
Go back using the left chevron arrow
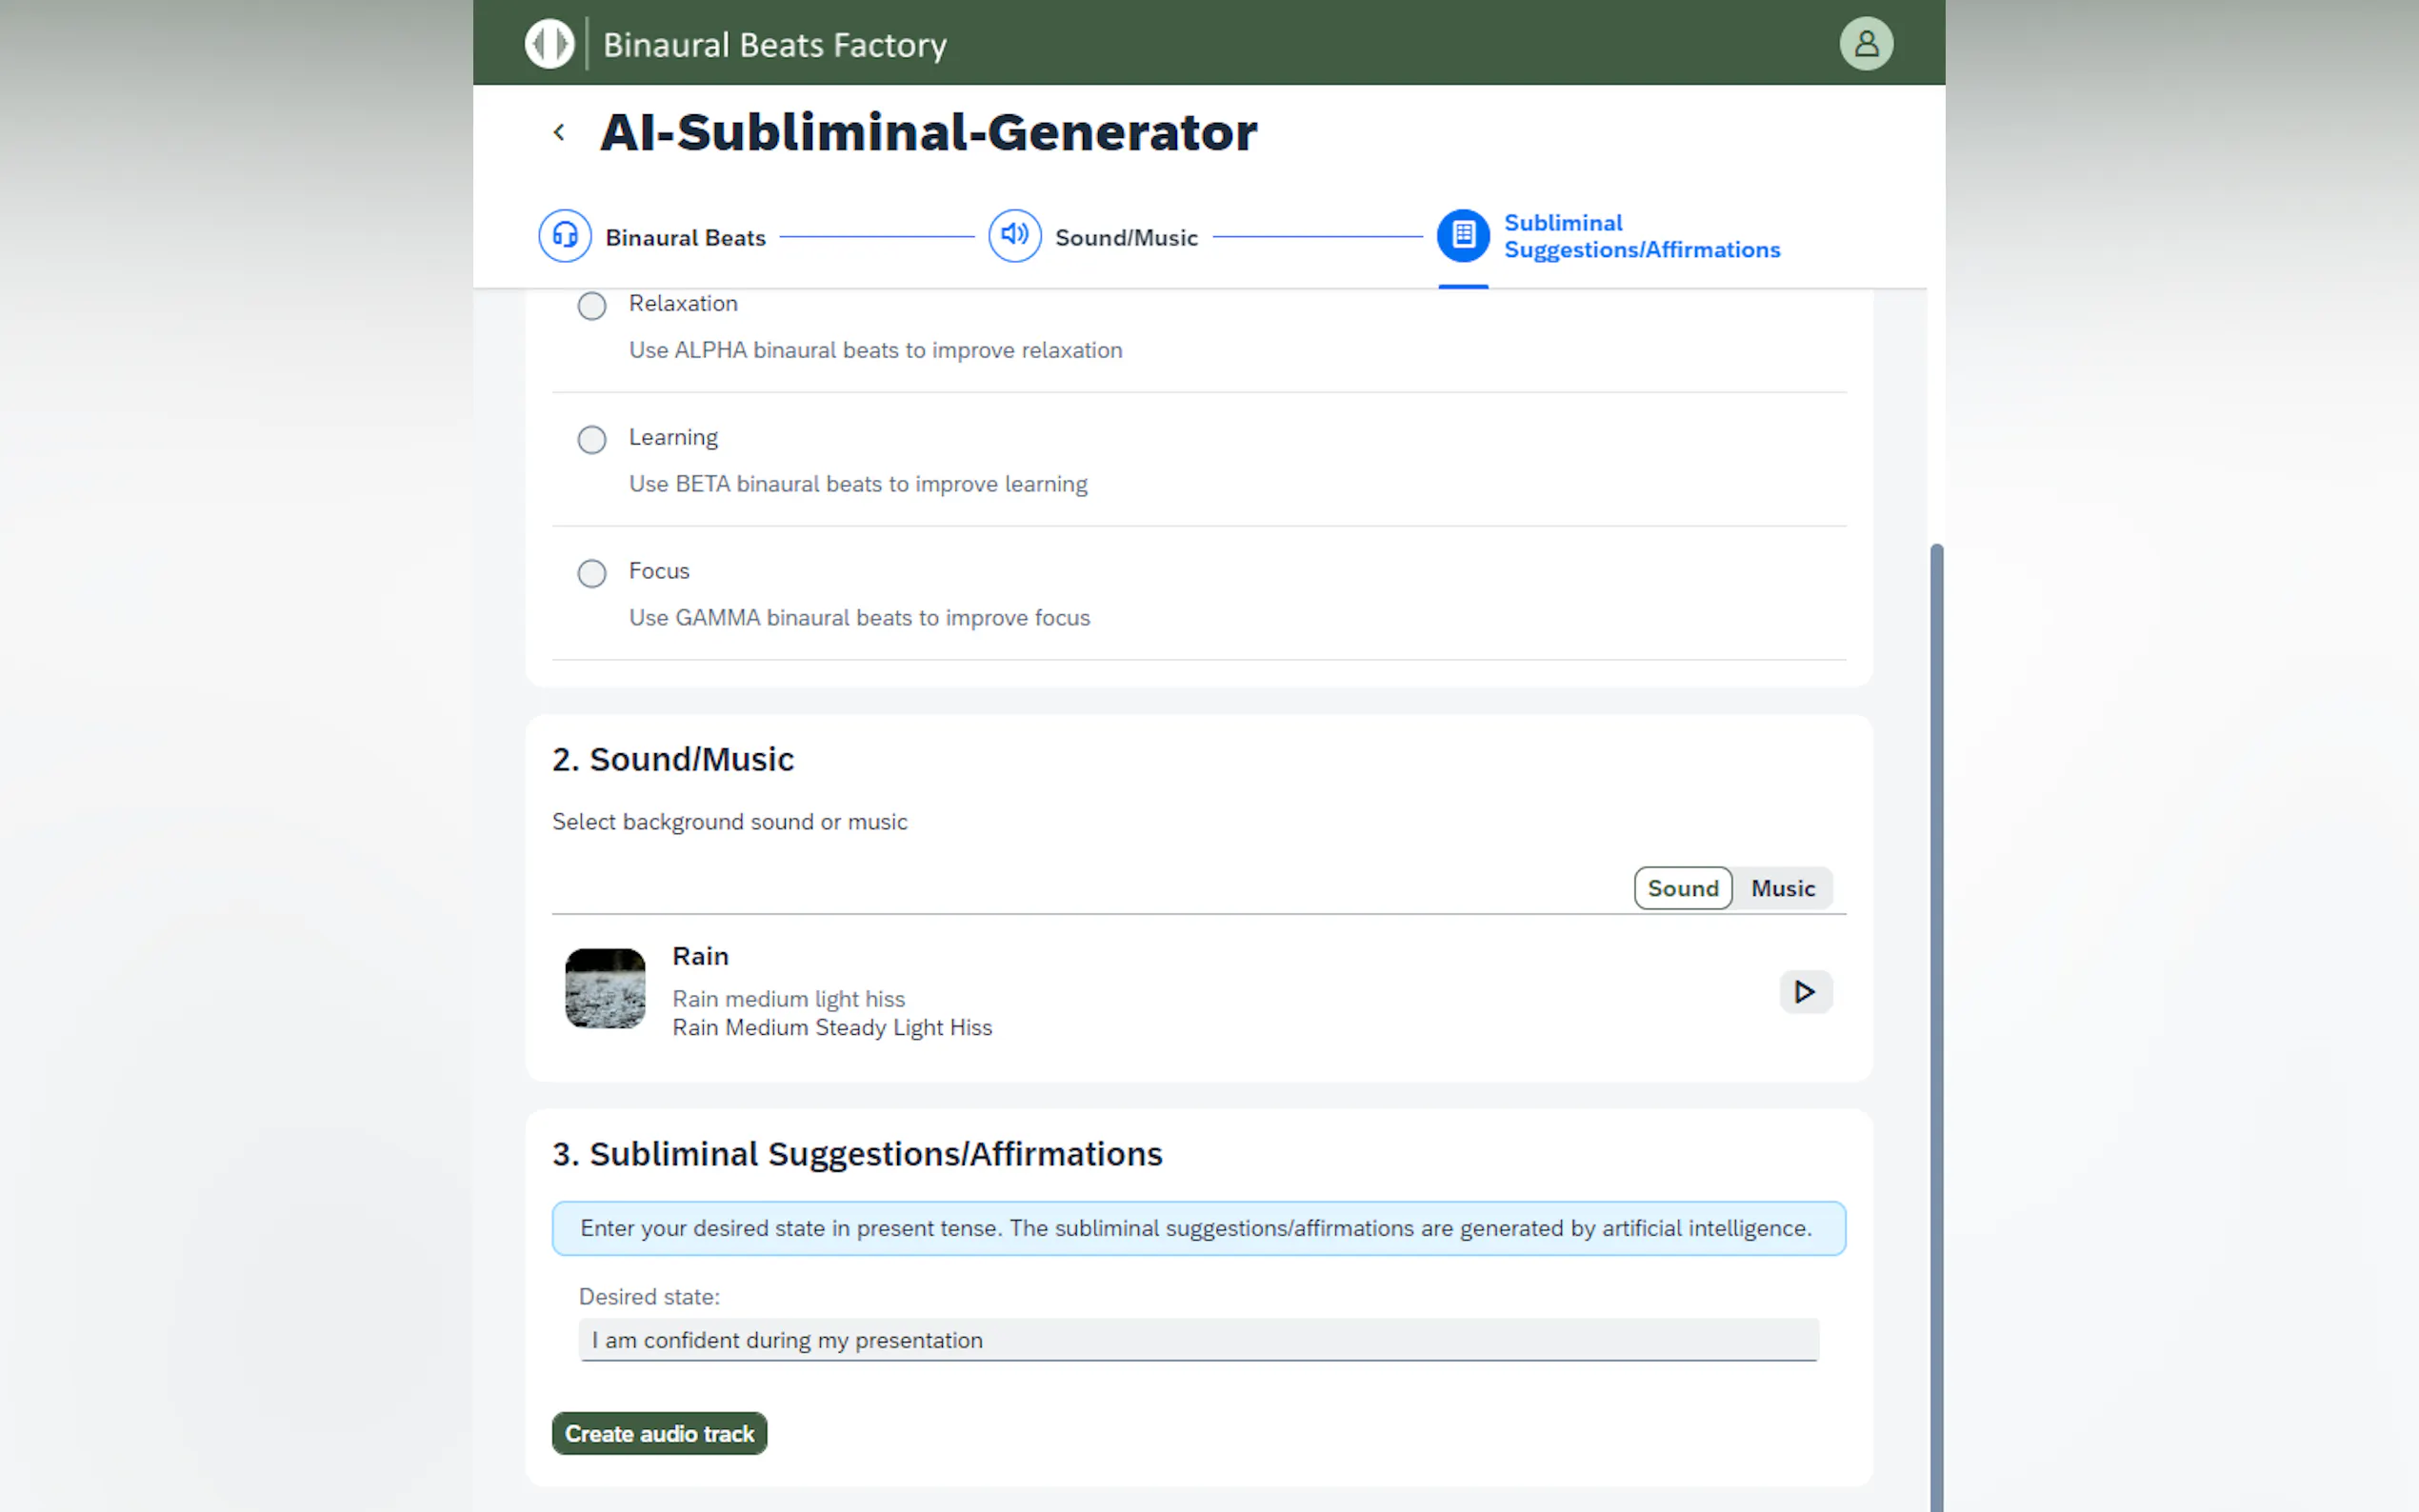559,132
